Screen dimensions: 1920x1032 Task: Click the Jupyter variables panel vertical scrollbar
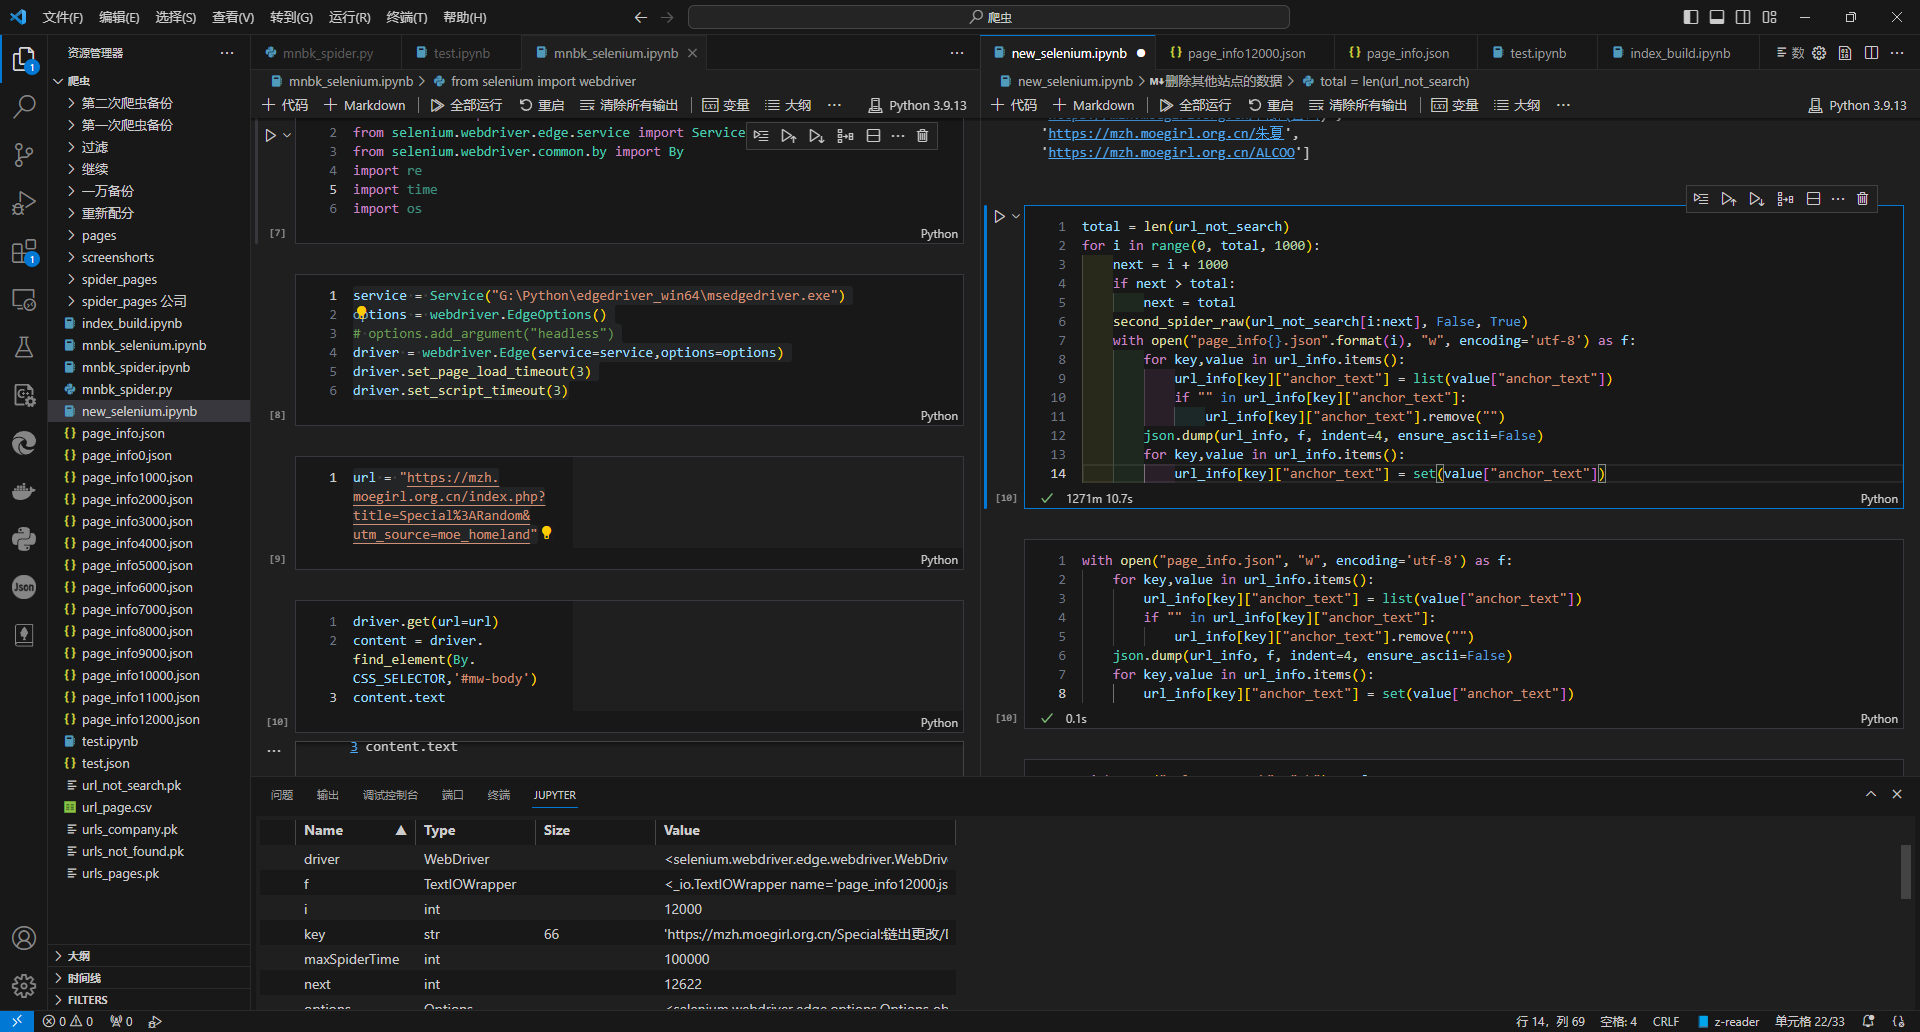tap(1905, 872)
